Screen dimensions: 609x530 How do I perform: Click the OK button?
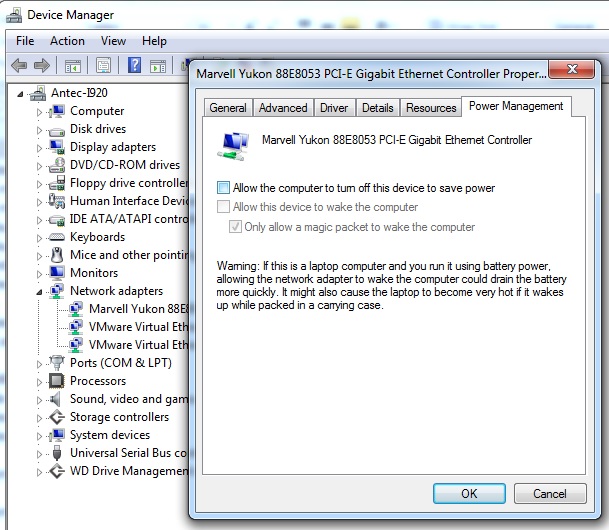(x=469, y=493)
